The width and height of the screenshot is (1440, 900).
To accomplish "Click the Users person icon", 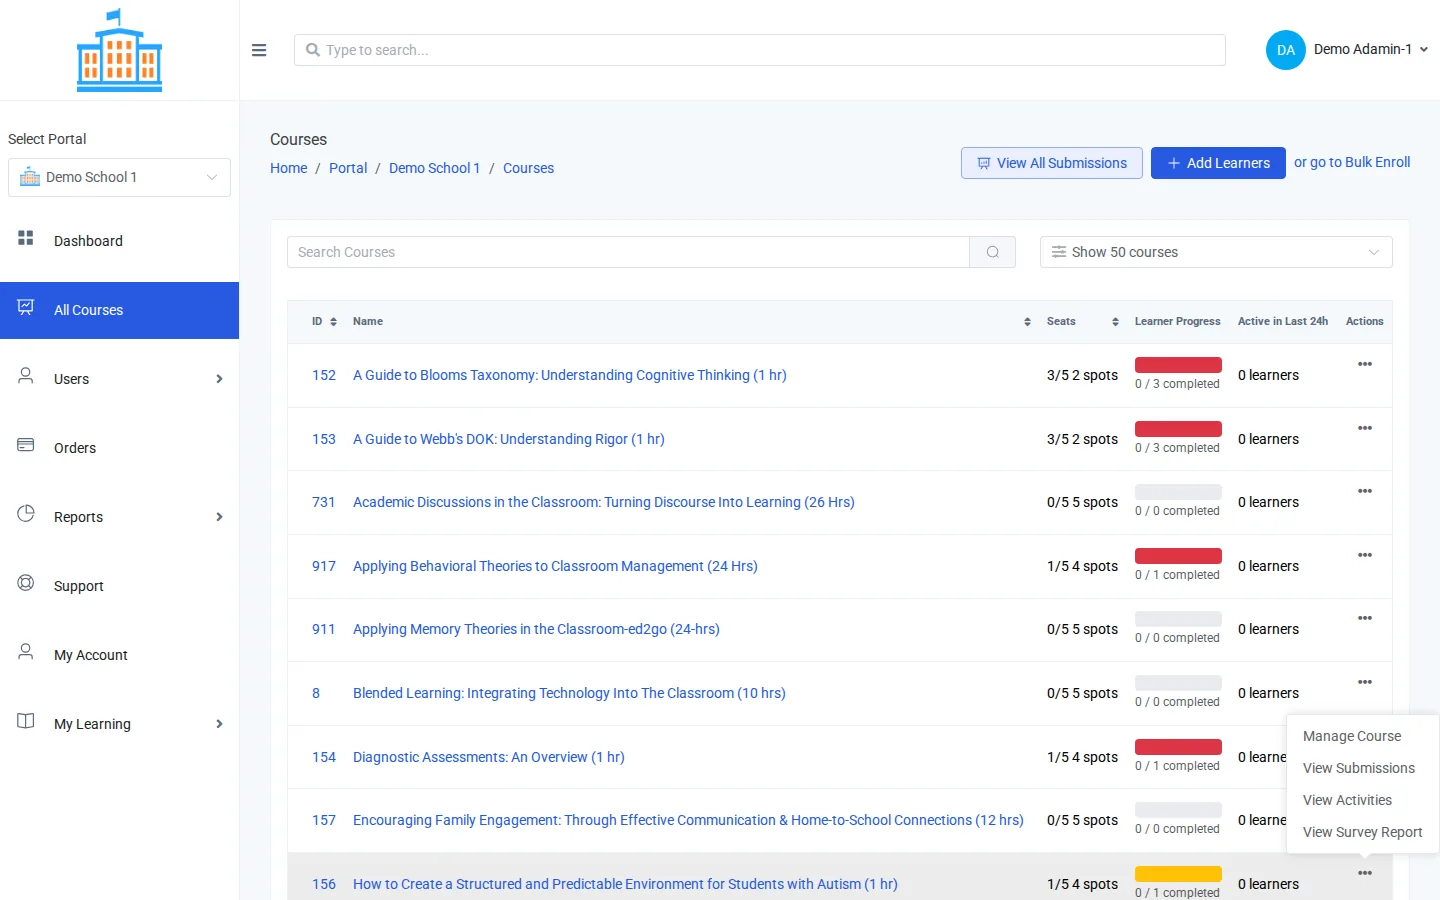I will click(26, 376).
